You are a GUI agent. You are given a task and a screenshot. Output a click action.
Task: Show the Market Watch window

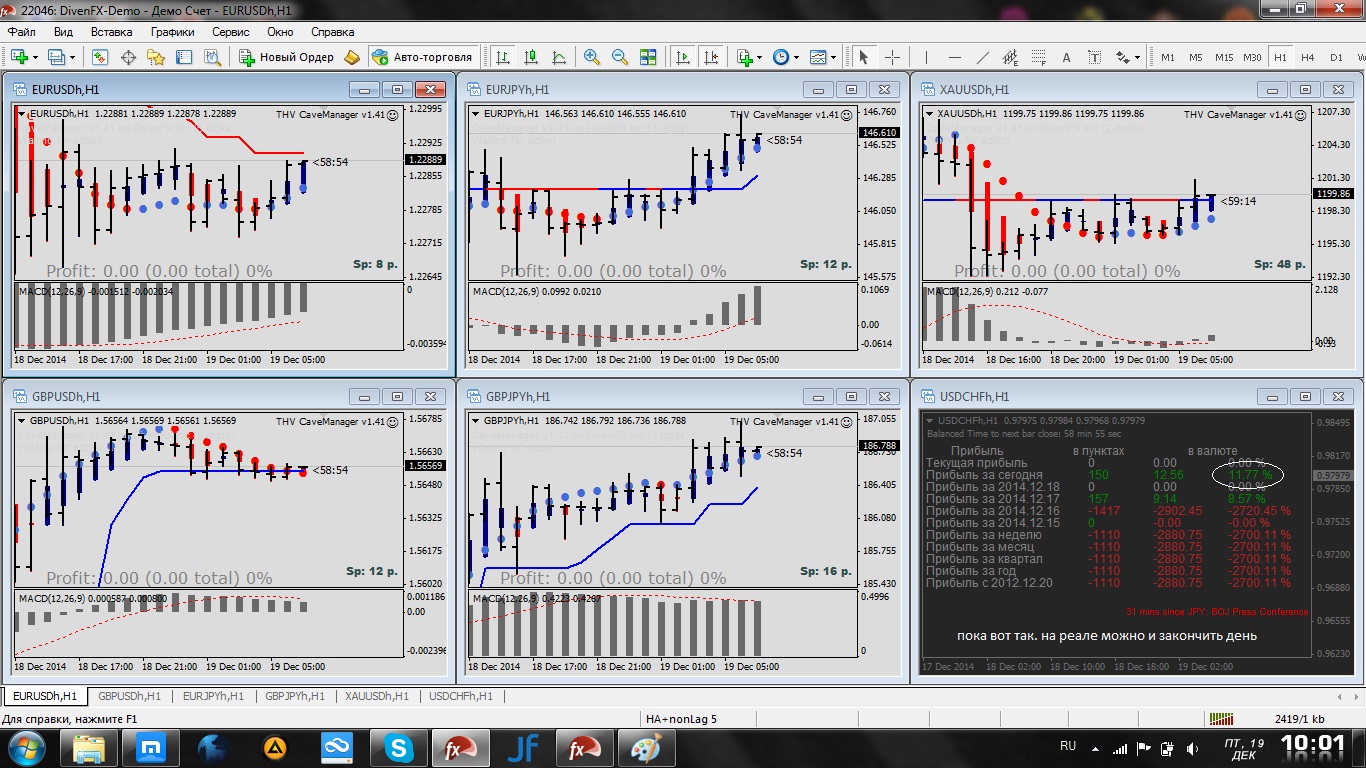tap(101, 57)
